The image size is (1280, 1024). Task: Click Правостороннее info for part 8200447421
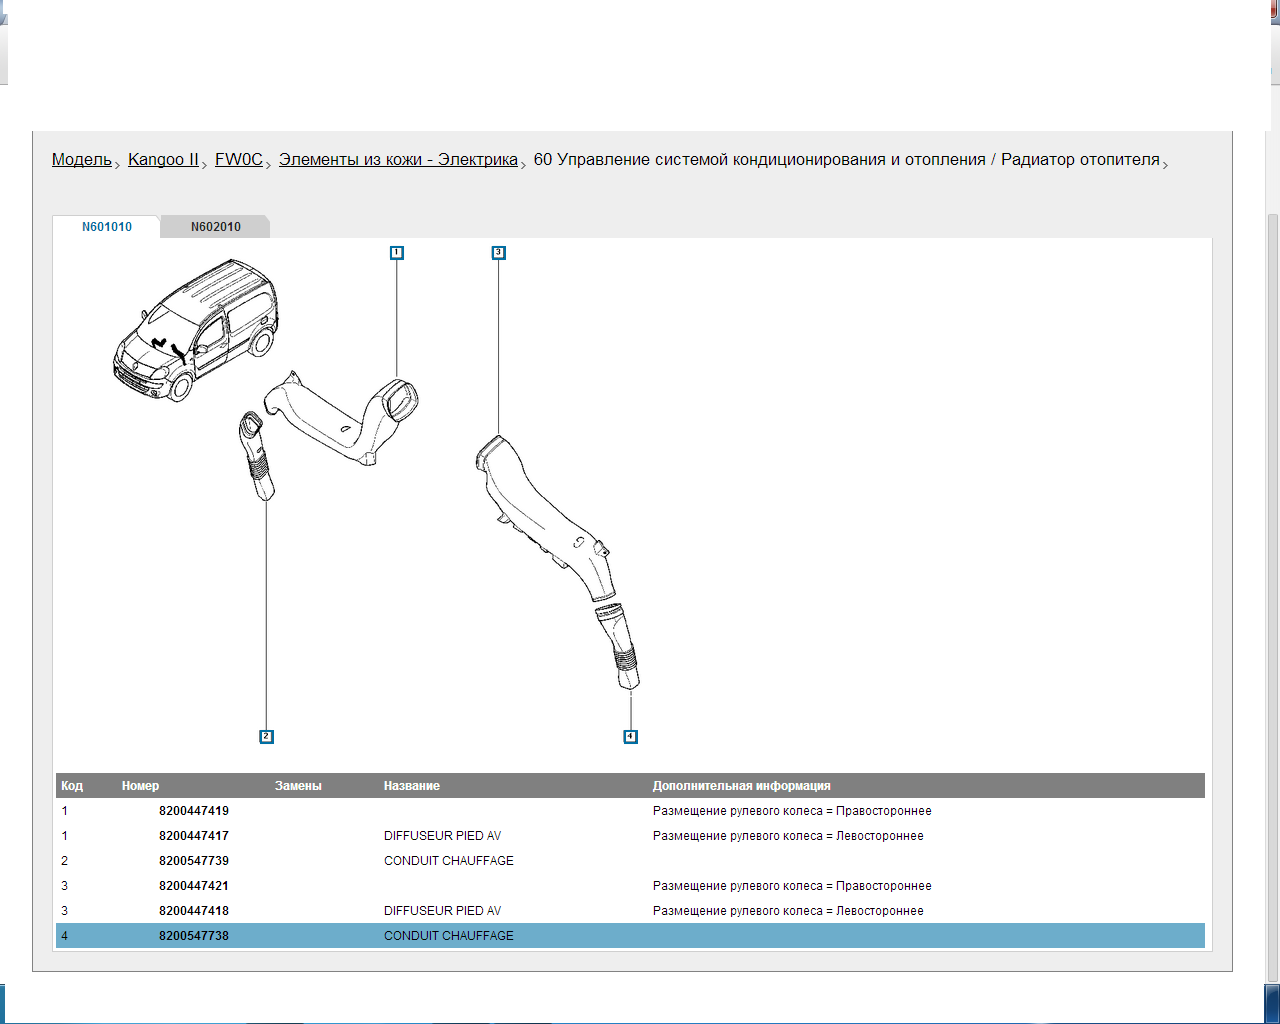click(x=792, y=886)
